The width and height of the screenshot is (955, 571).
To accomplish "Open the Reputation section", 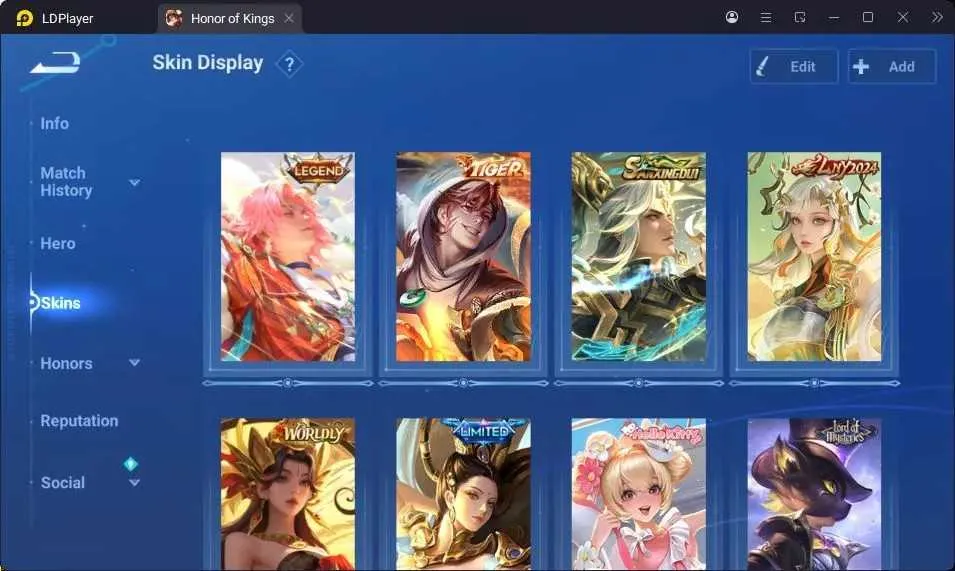I will [79, 421].
